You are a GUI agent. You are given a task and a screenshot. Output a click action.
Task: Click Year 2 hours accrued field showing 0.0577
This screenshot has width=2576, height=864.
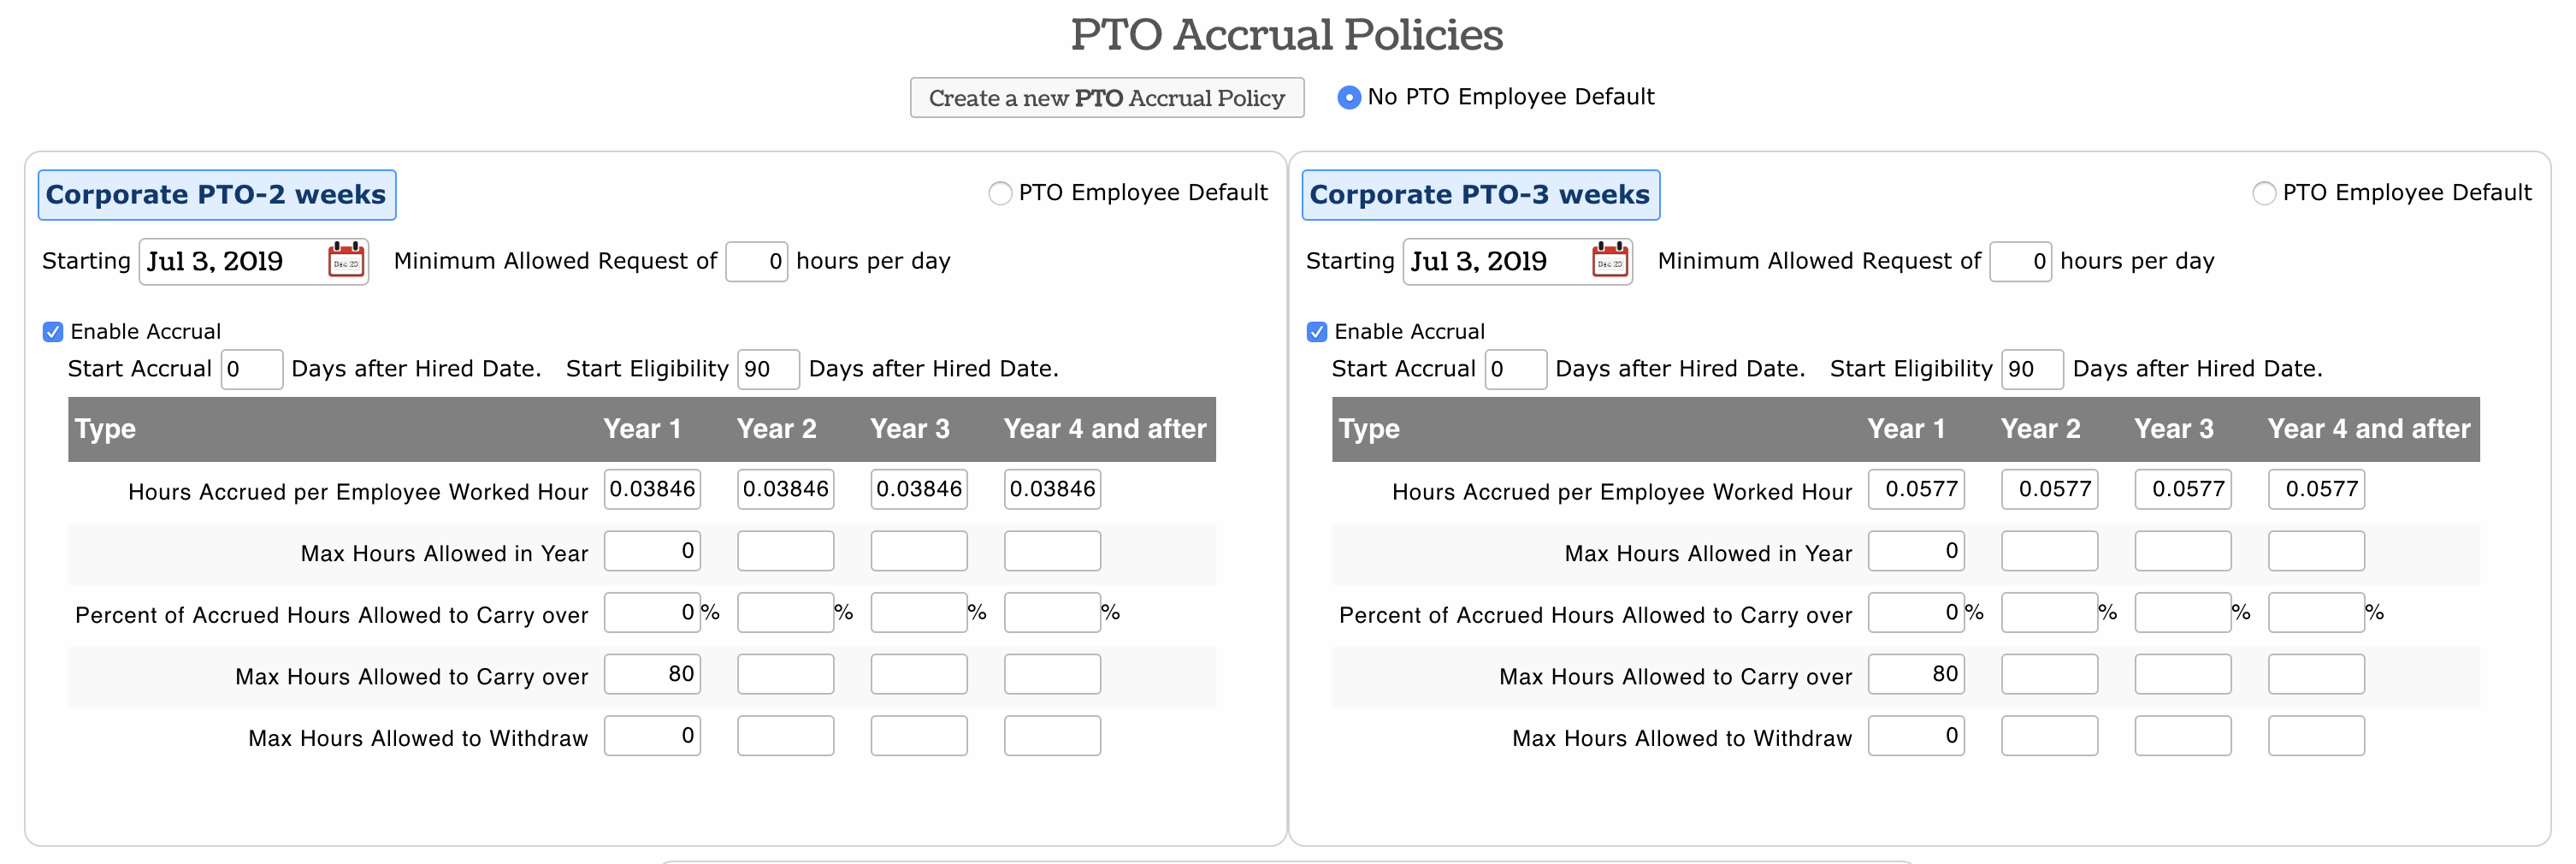click(x=2049, y=489)
